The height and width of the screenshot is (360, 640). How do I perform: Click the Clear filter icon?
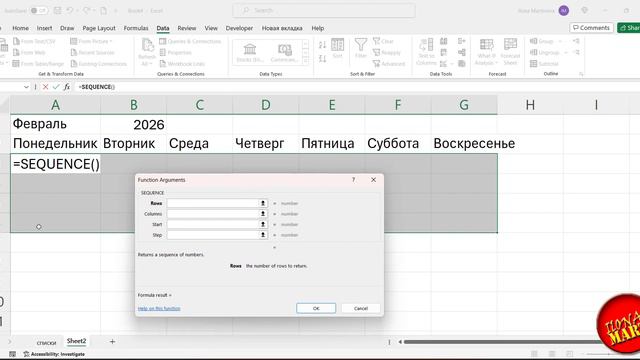(x=376, y=41)
